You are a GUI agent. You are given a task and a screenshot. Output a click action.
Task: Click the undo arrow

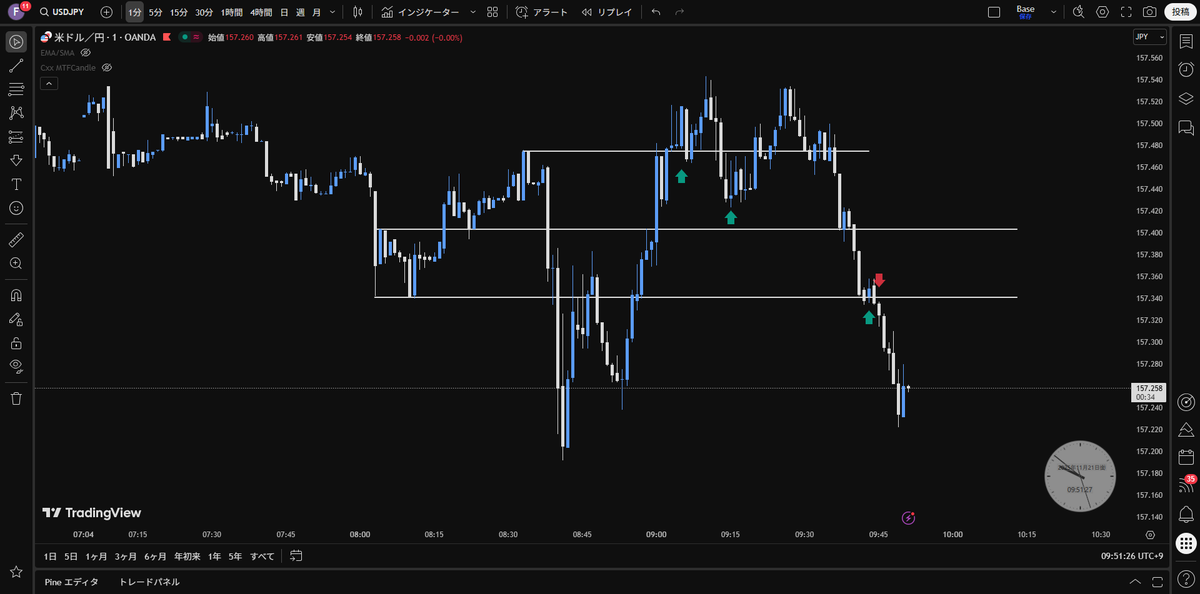click(x=656, y=12)
